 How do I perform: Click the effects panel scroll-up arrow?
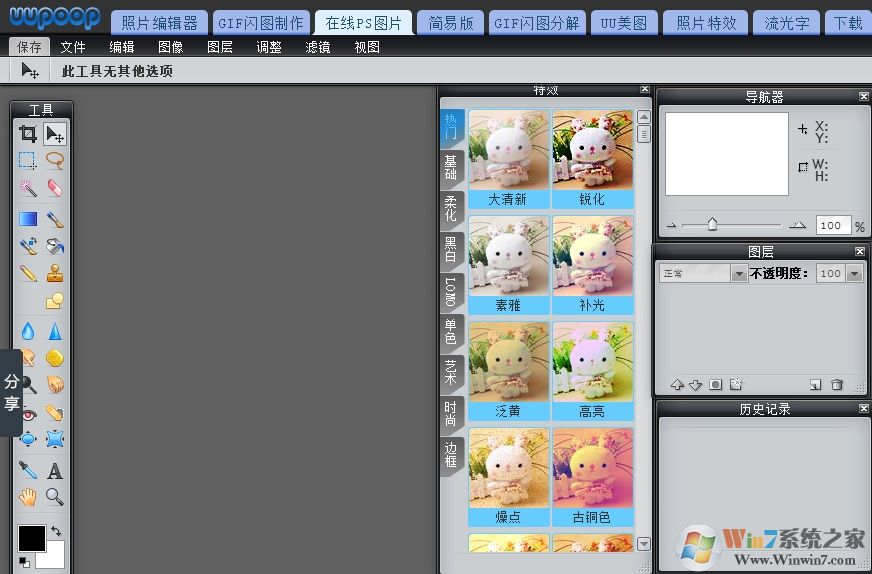[643, 117]
